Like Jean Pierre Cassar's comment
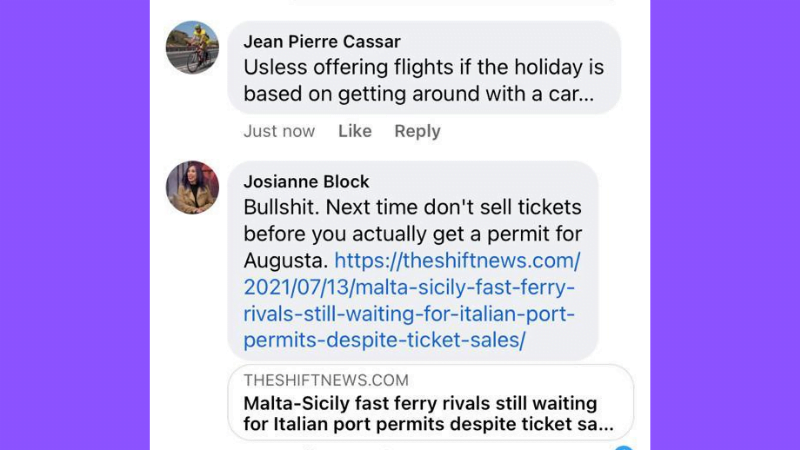800x450 pixels. pos(354,131)
